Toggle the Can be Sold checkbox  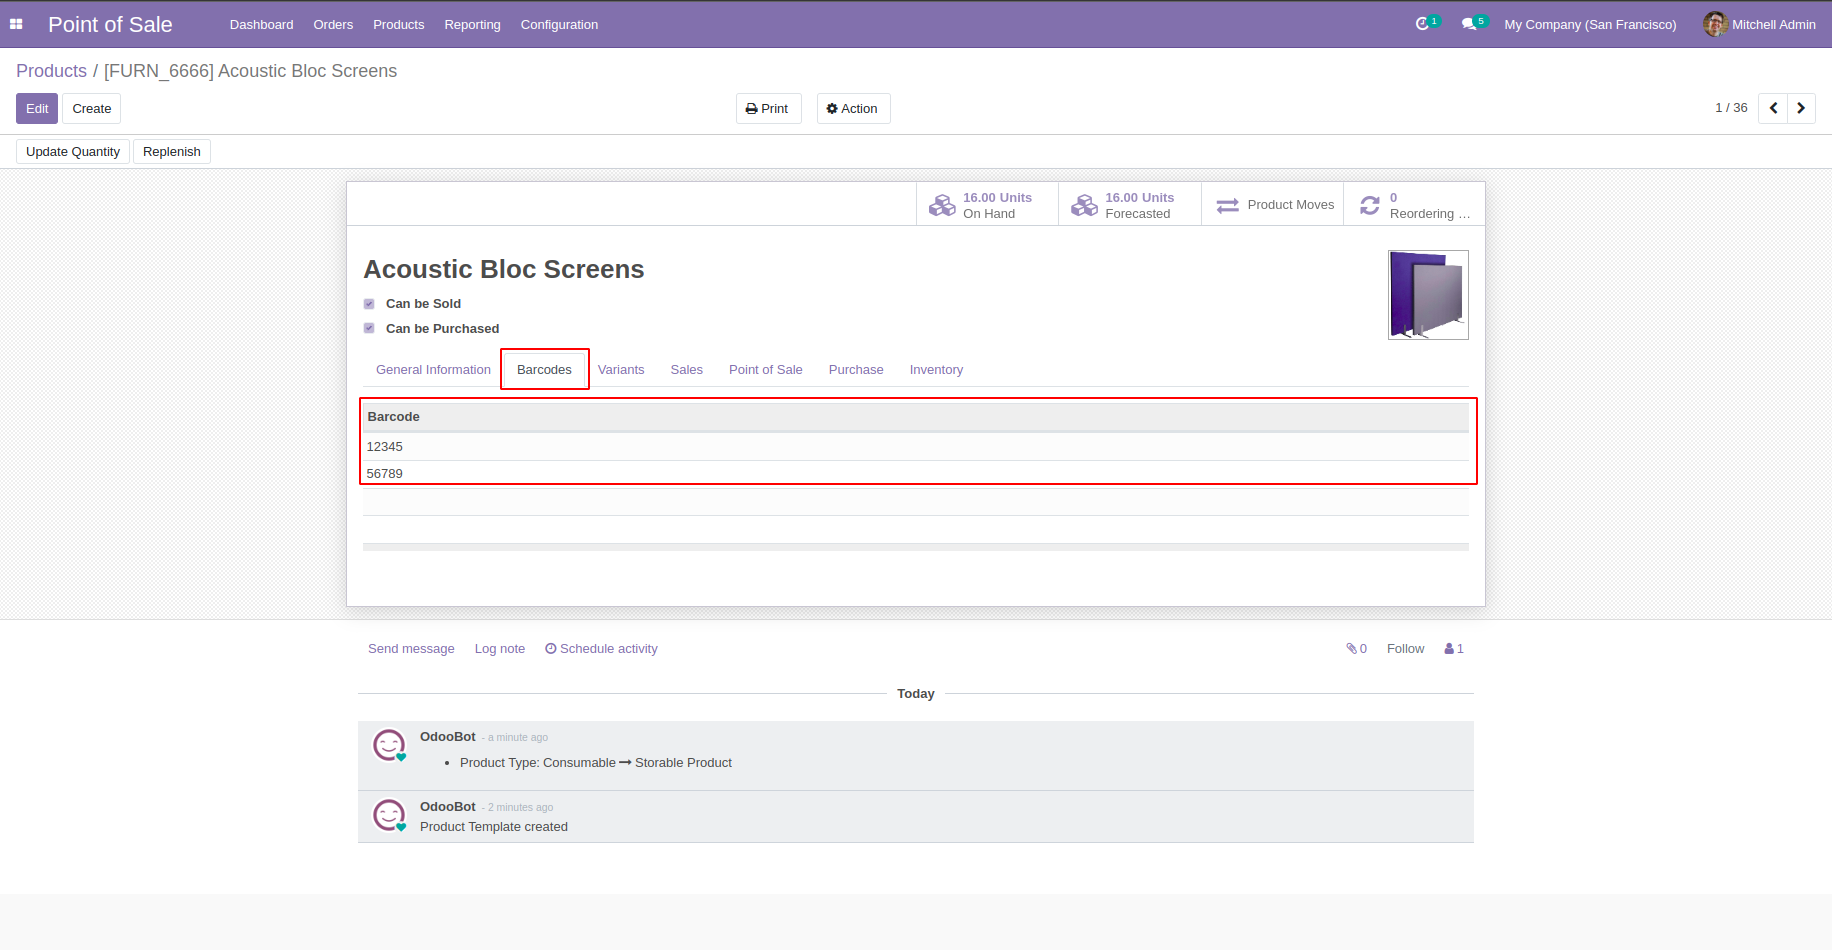pyautogui.click(x=369, y=304)
